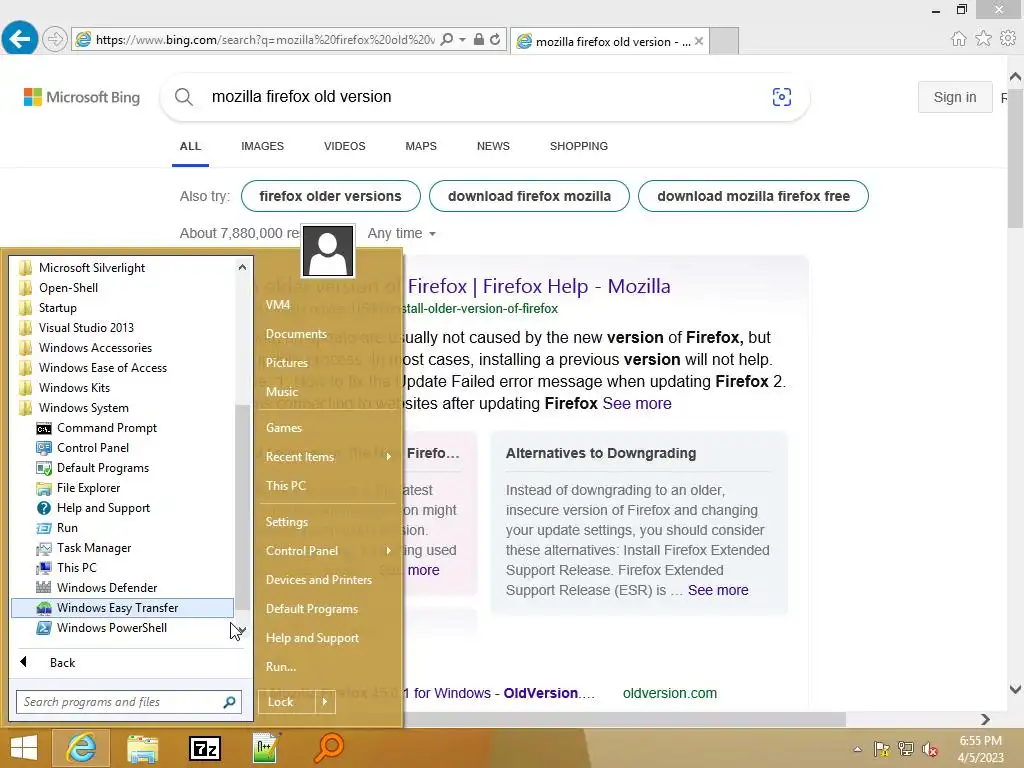1024x768 pixels.
Task: Click 'download mozilla firefox free' suggestion
Action: [x=753, y=196]
